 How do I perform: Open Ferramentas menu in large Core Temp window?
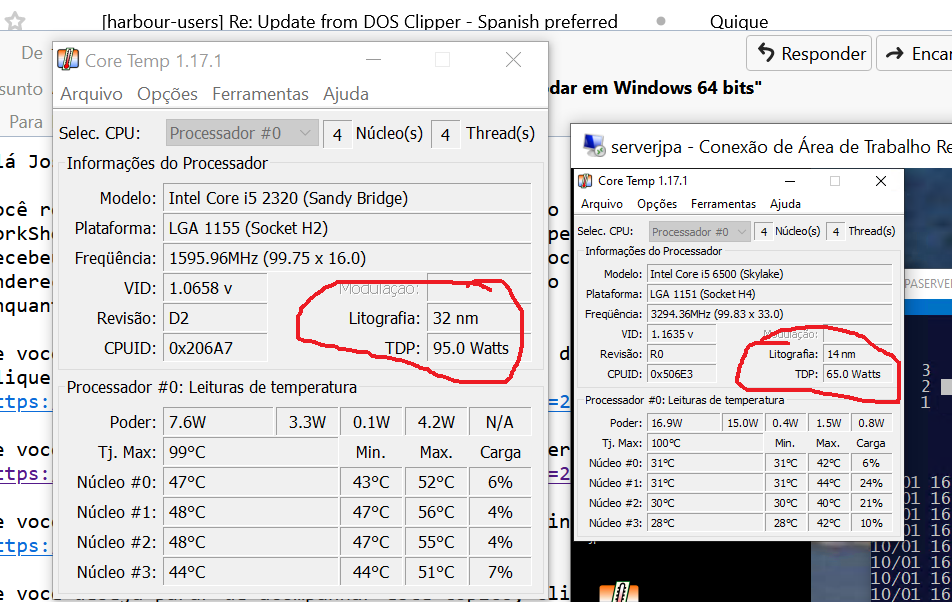click(260, 94)
